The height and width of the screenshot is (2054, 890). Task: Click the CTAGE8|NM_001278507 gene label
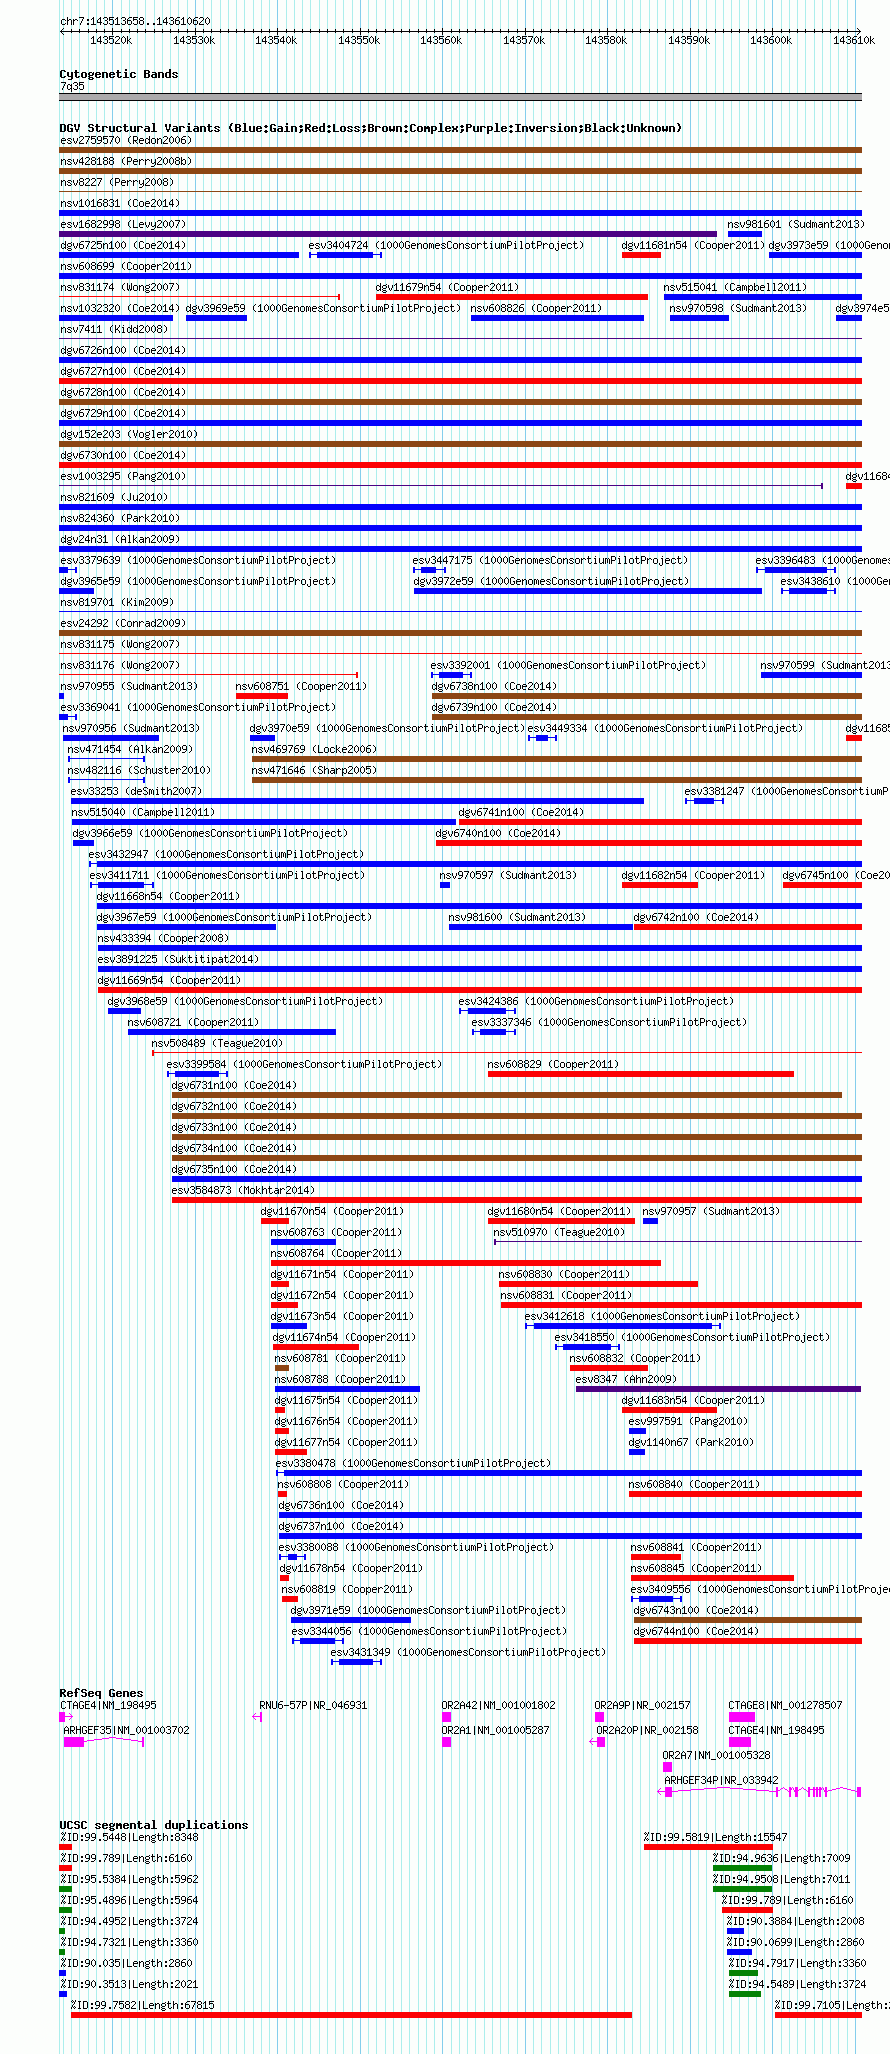785,1705
